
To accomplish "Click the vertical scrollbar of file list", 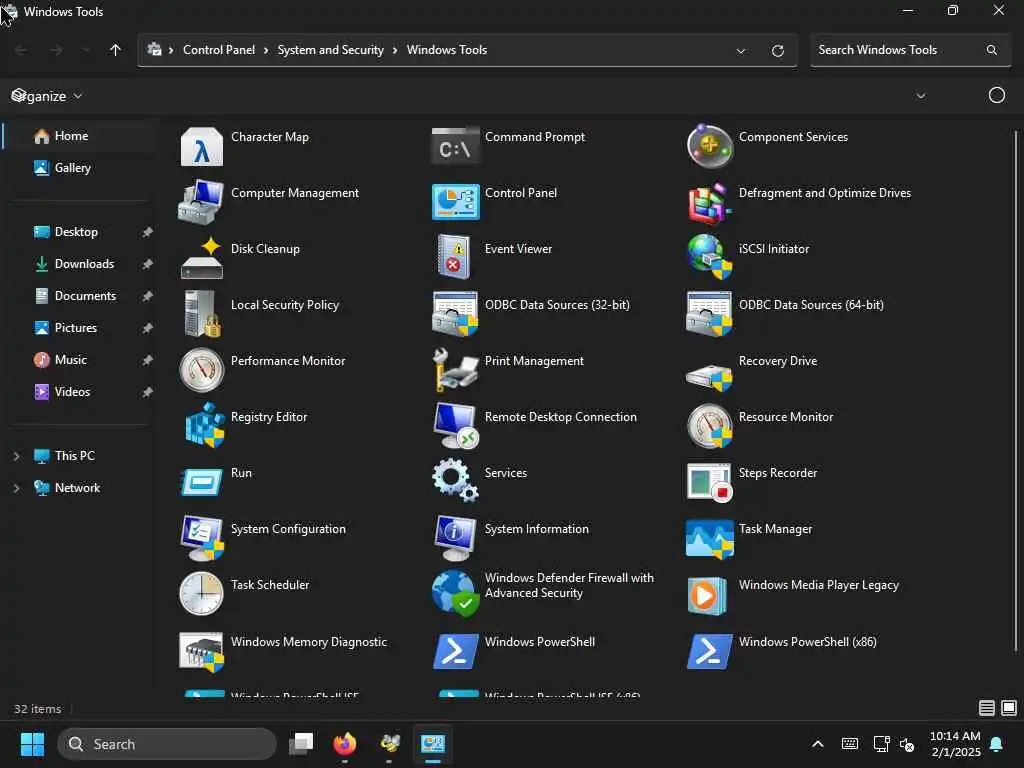I will [1016, 391].
